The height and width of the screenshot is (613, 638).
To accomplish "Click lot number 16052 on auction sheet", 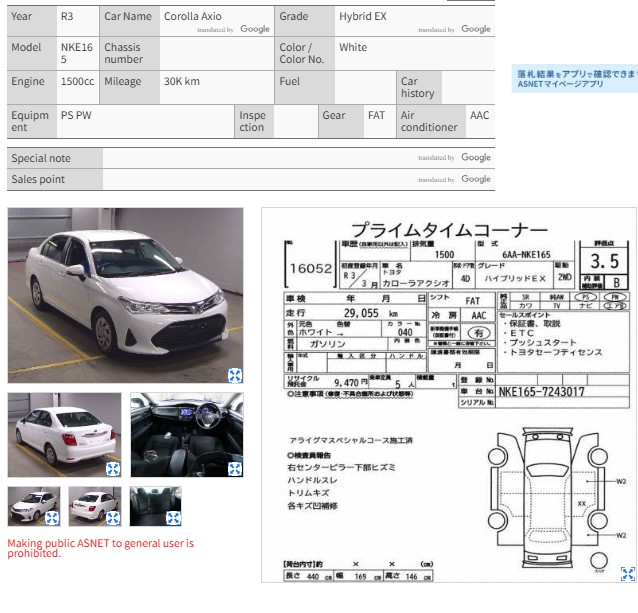I will coord(311,268).
